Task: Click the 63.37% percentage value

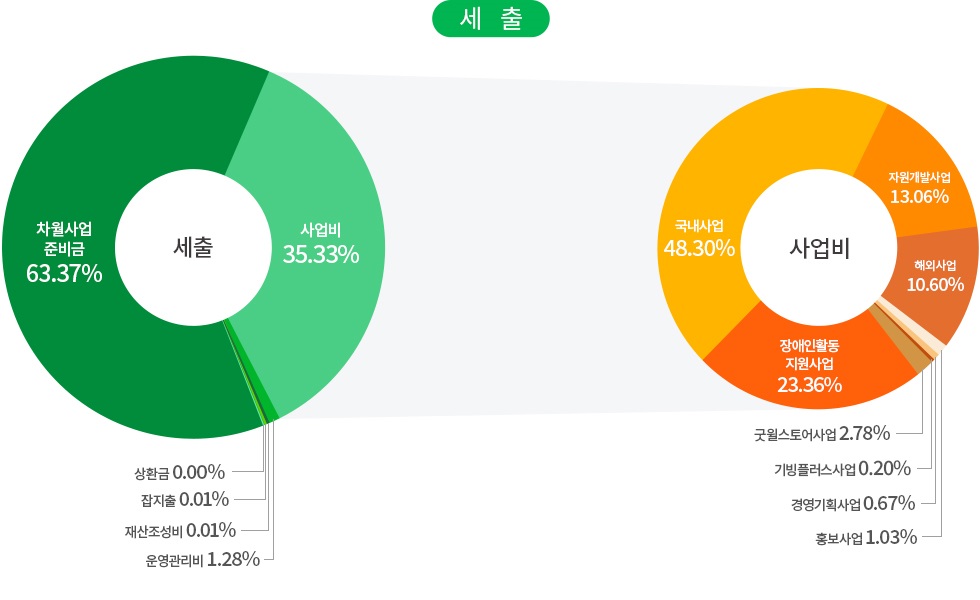Action: click(64, 274)
